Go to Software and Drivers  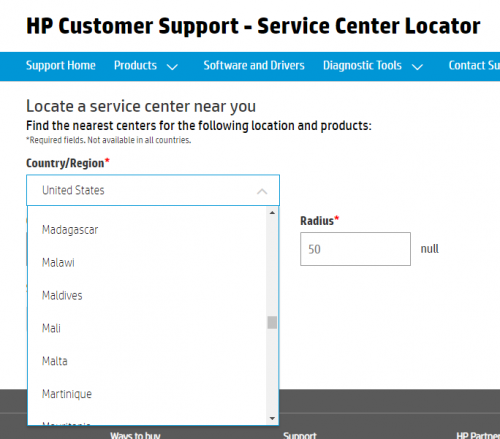(x=254, y=66)
